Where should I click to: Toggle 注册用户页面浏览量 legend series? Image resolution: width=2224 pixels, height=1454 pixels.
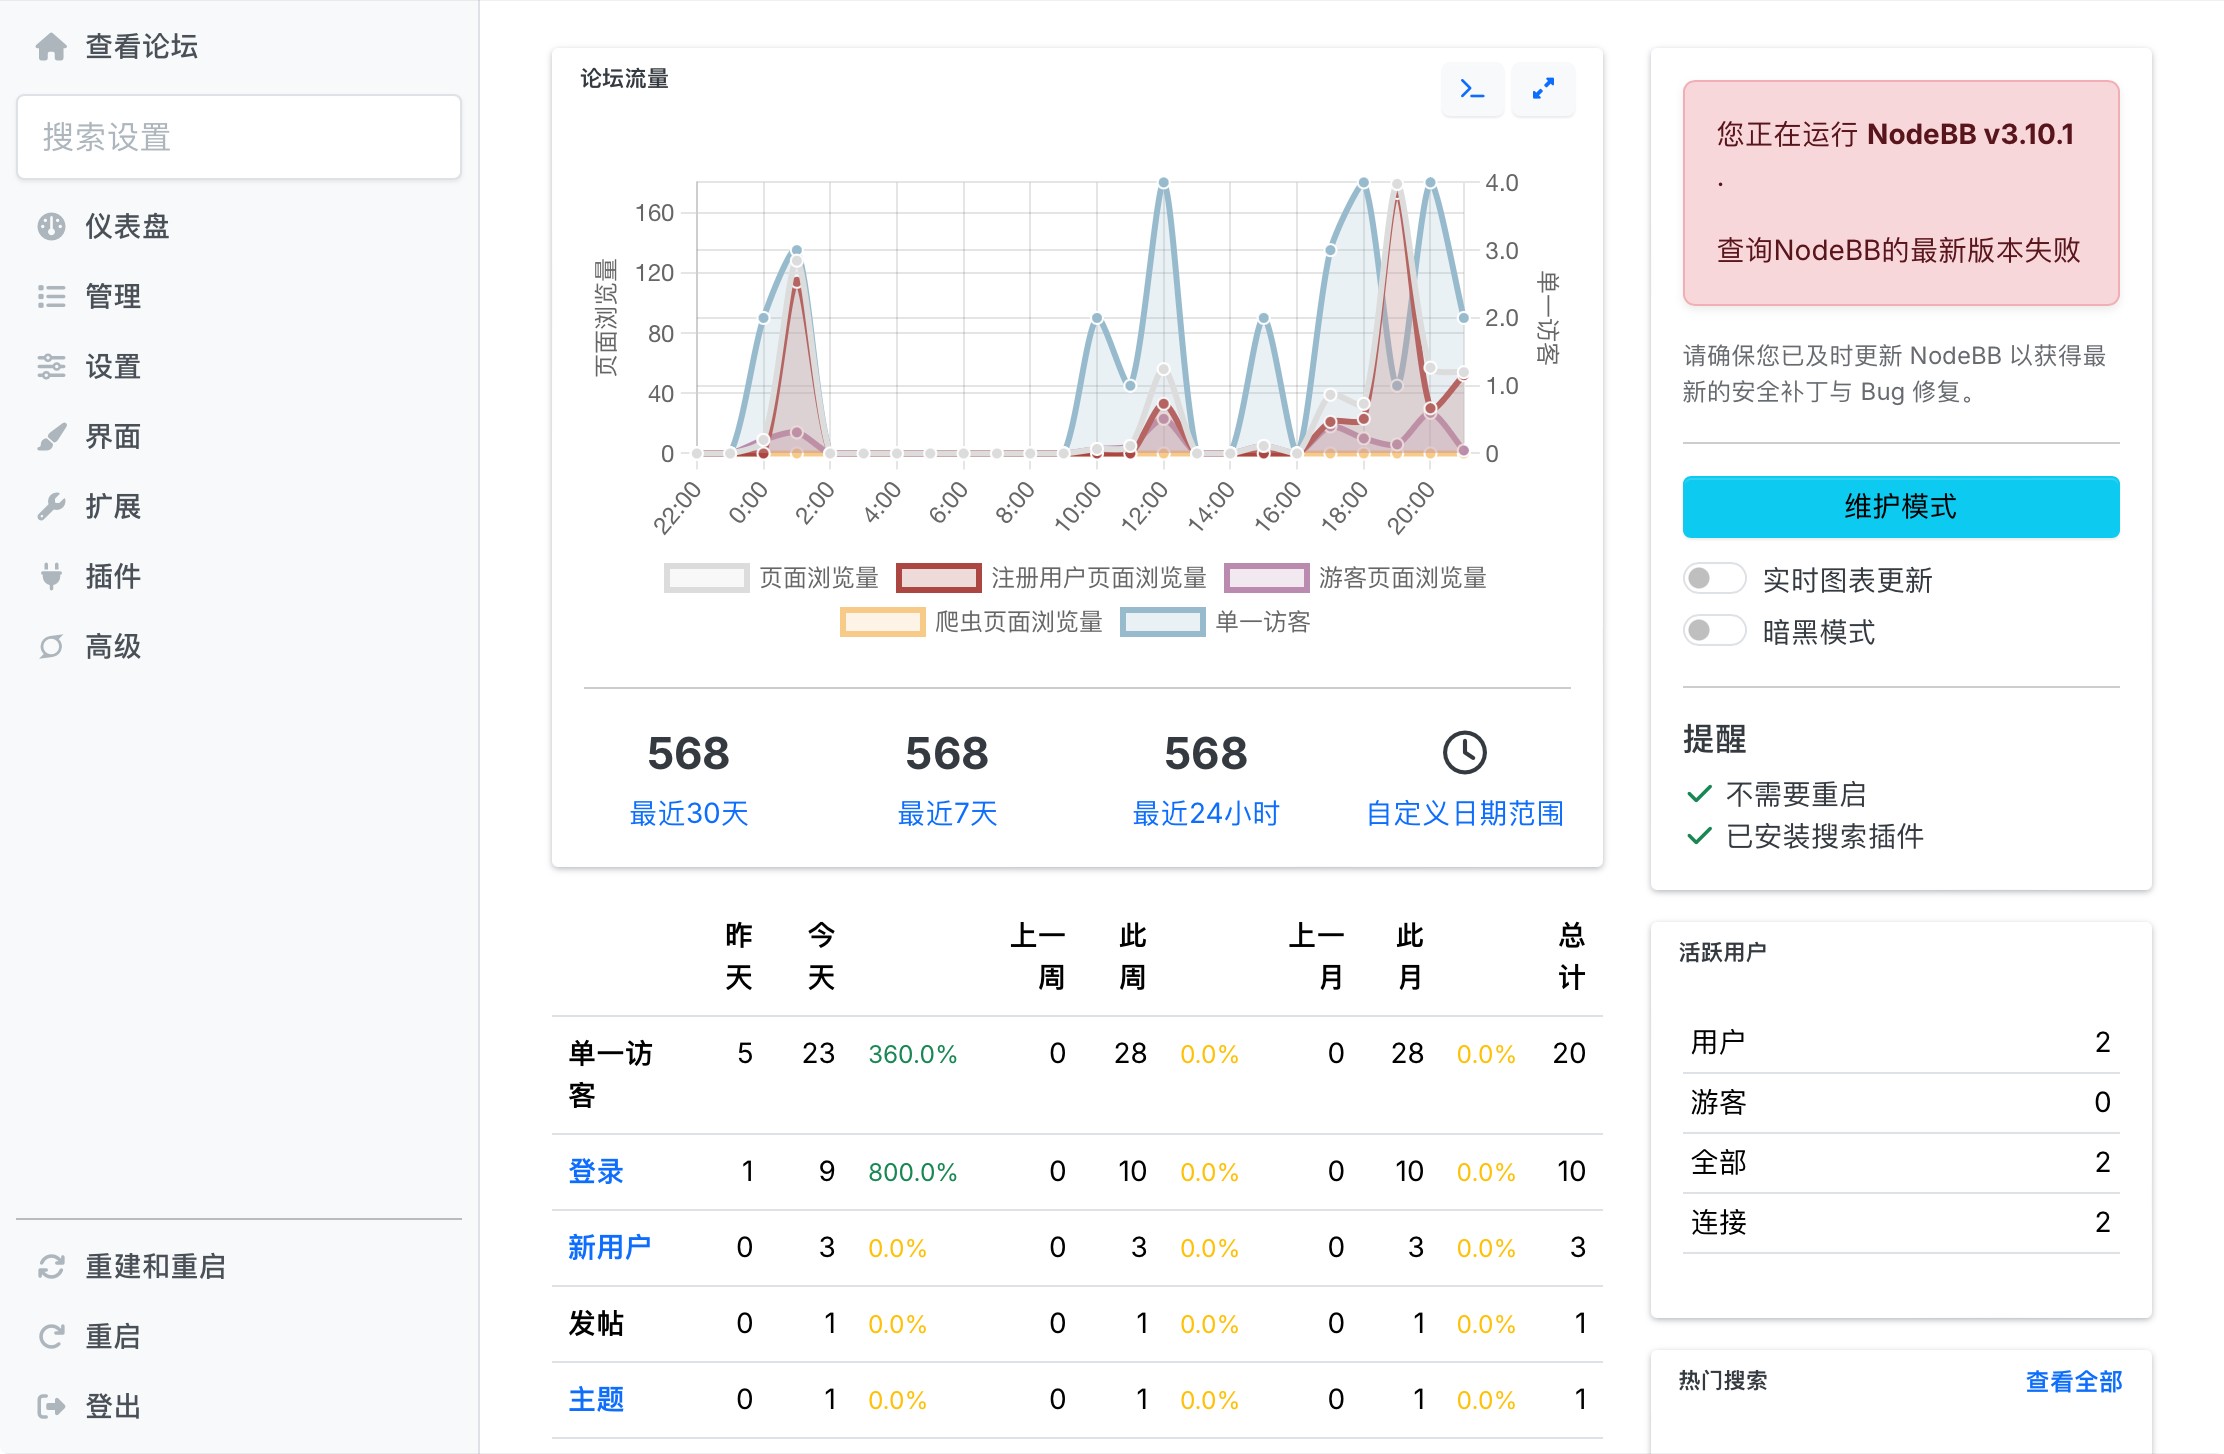1052,578
